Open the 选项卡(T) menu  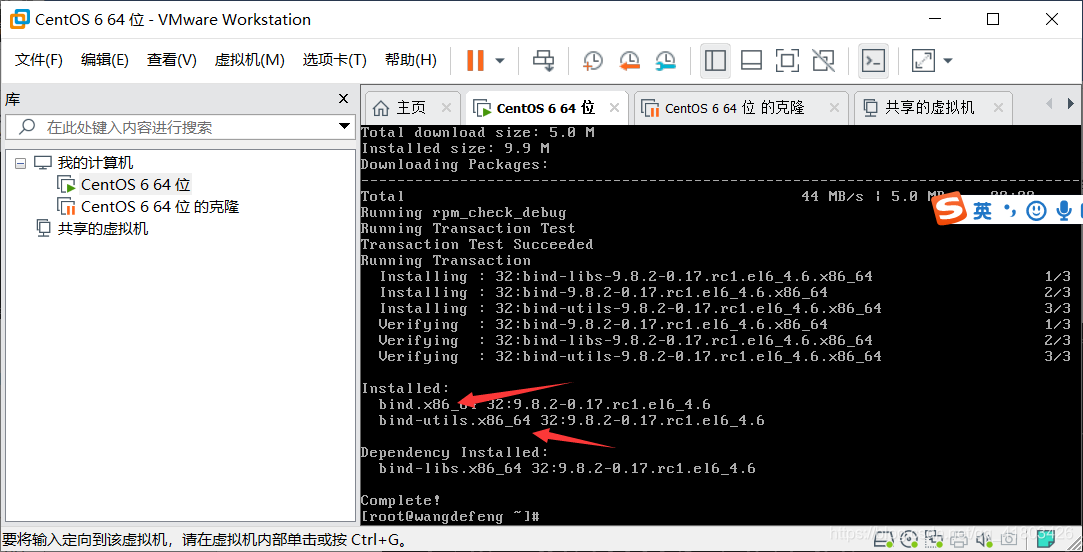(334, 60)
